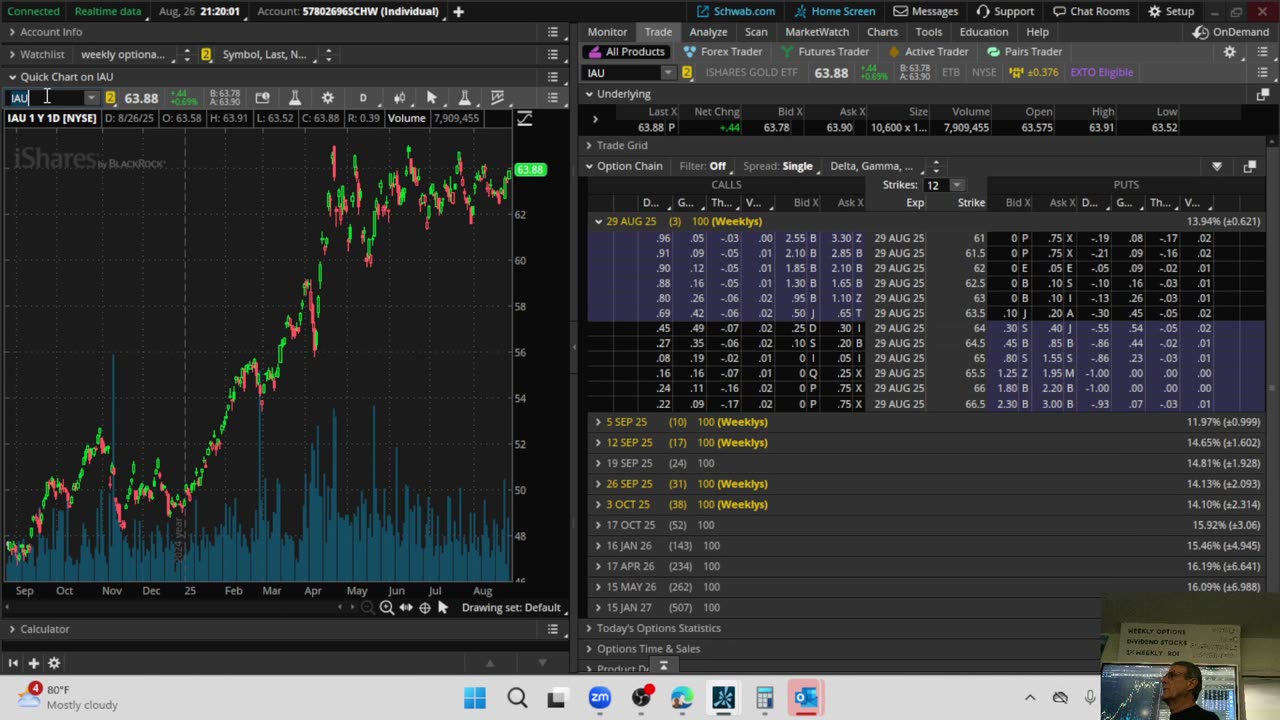Open Option Chain down-arrows menu icon

click(1217, 166)
